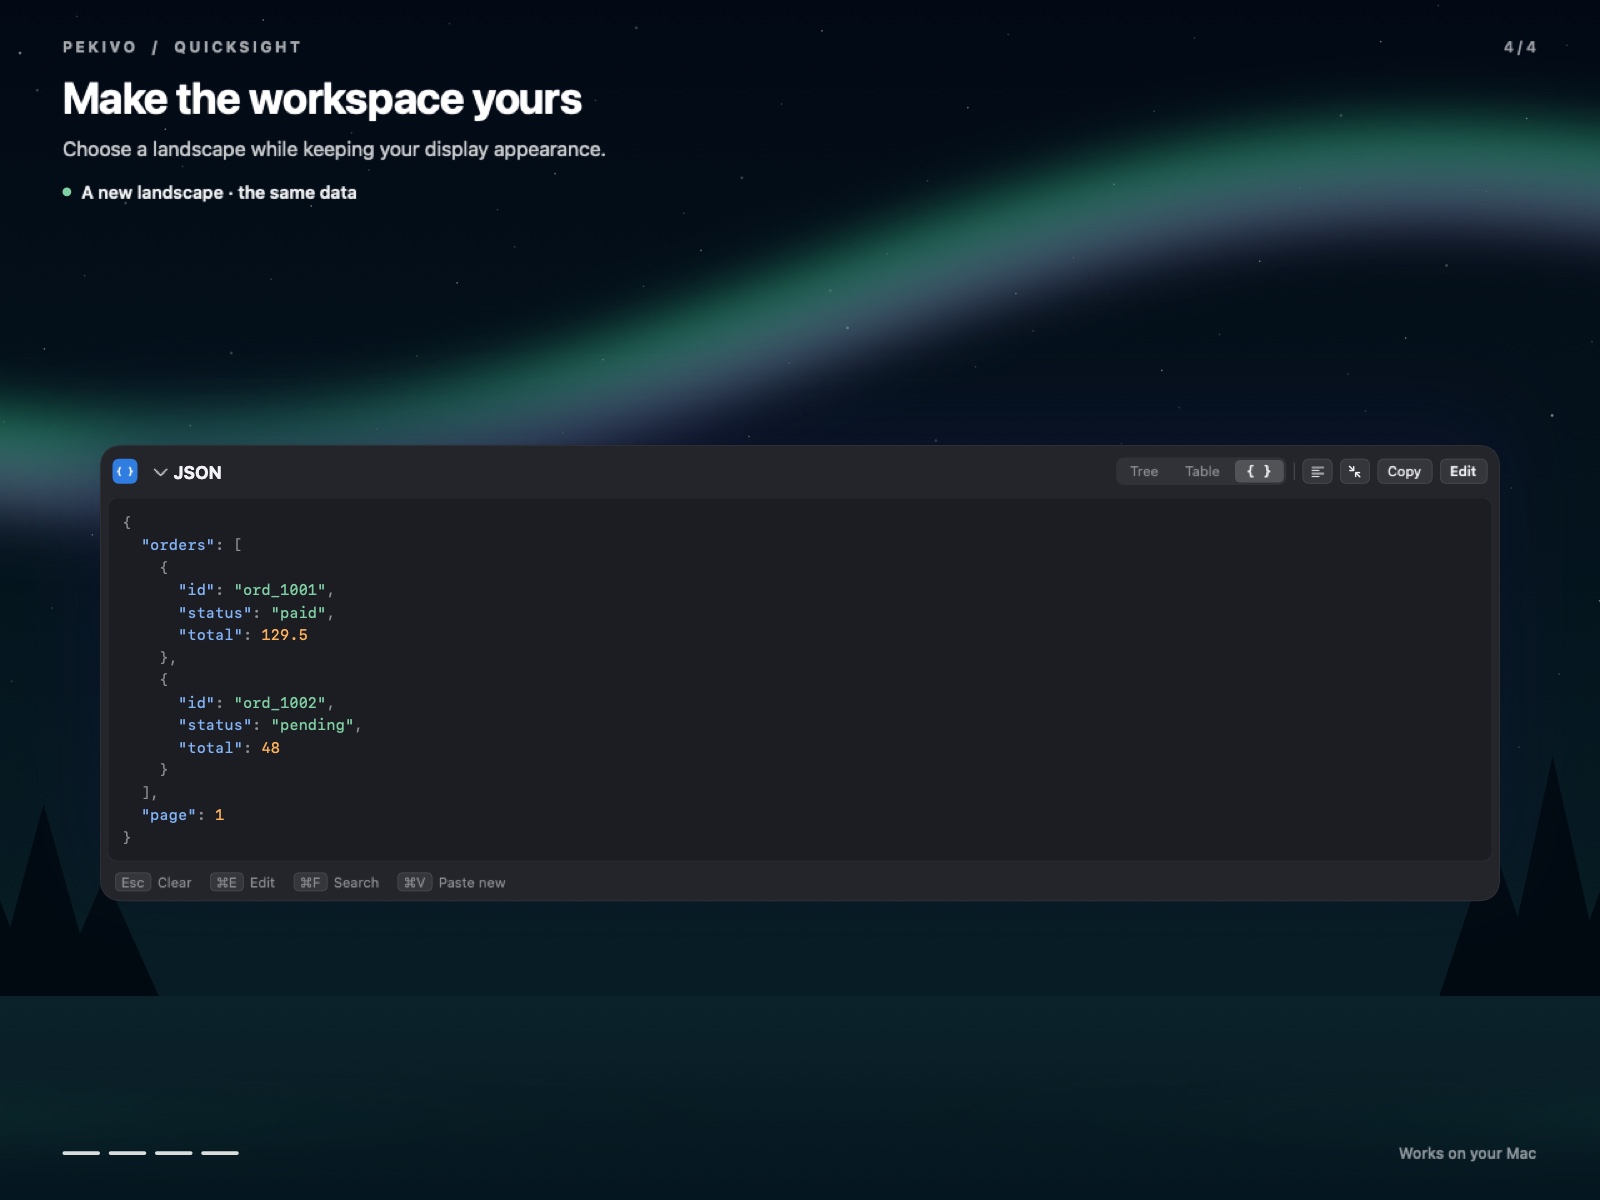Click the collapse arrows icon

point(1355,472)
